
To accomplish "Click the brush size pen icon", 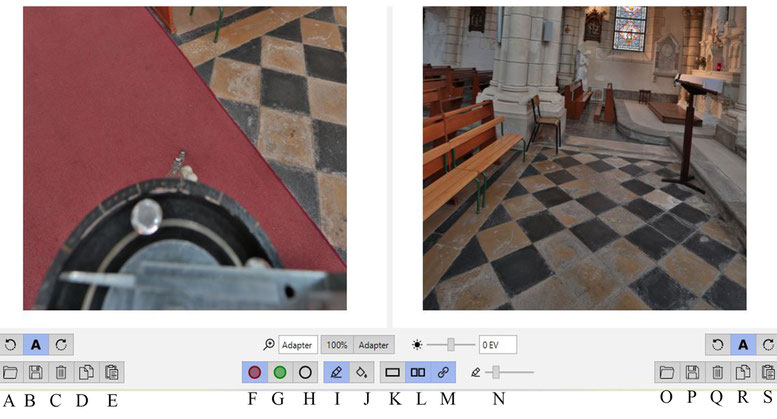I will tap(476, 372).
